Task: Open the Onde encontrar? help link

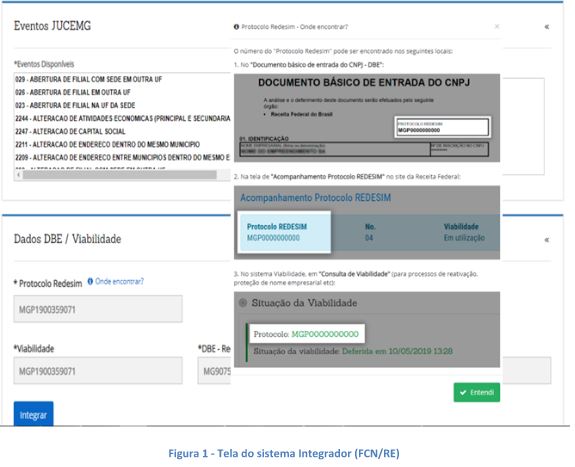Action: pos(120,281)
